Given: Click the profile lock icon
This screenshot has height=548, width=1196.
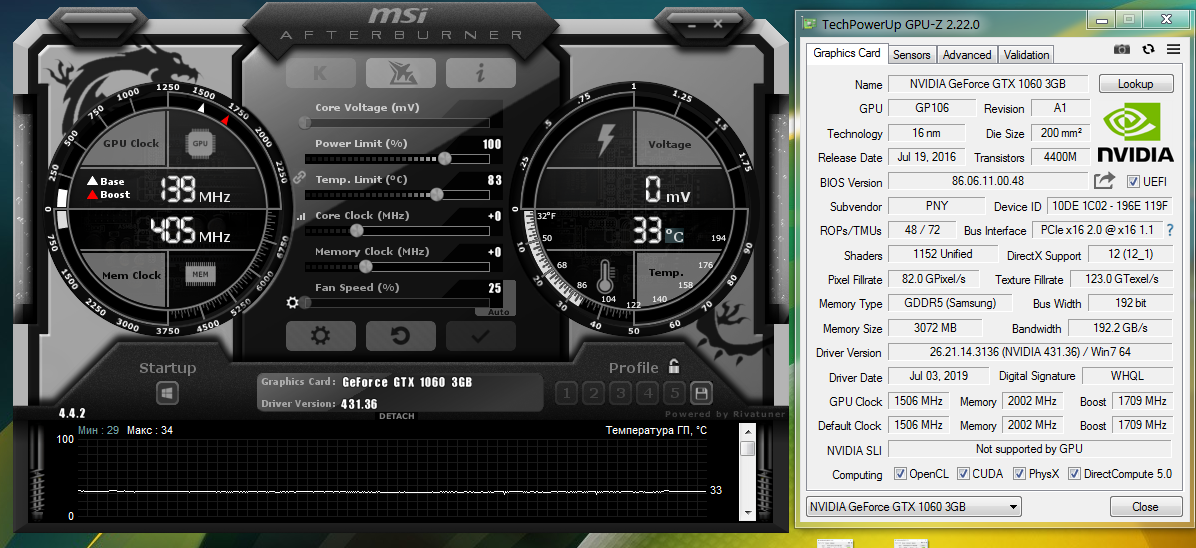Looking at the screenshot, I should pos(674,366).
